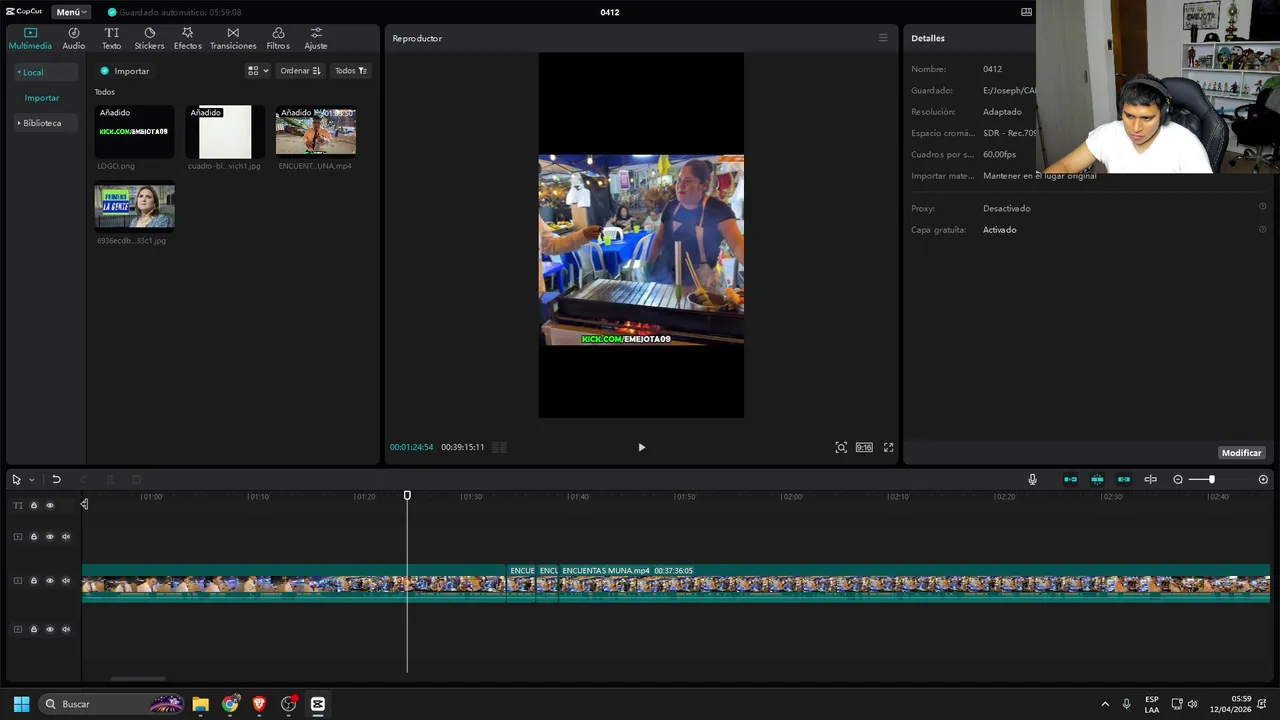The width and height of the screenshot is (1280, 720).
Task: Switch to the Texto tab
Action: pos(111,39)
